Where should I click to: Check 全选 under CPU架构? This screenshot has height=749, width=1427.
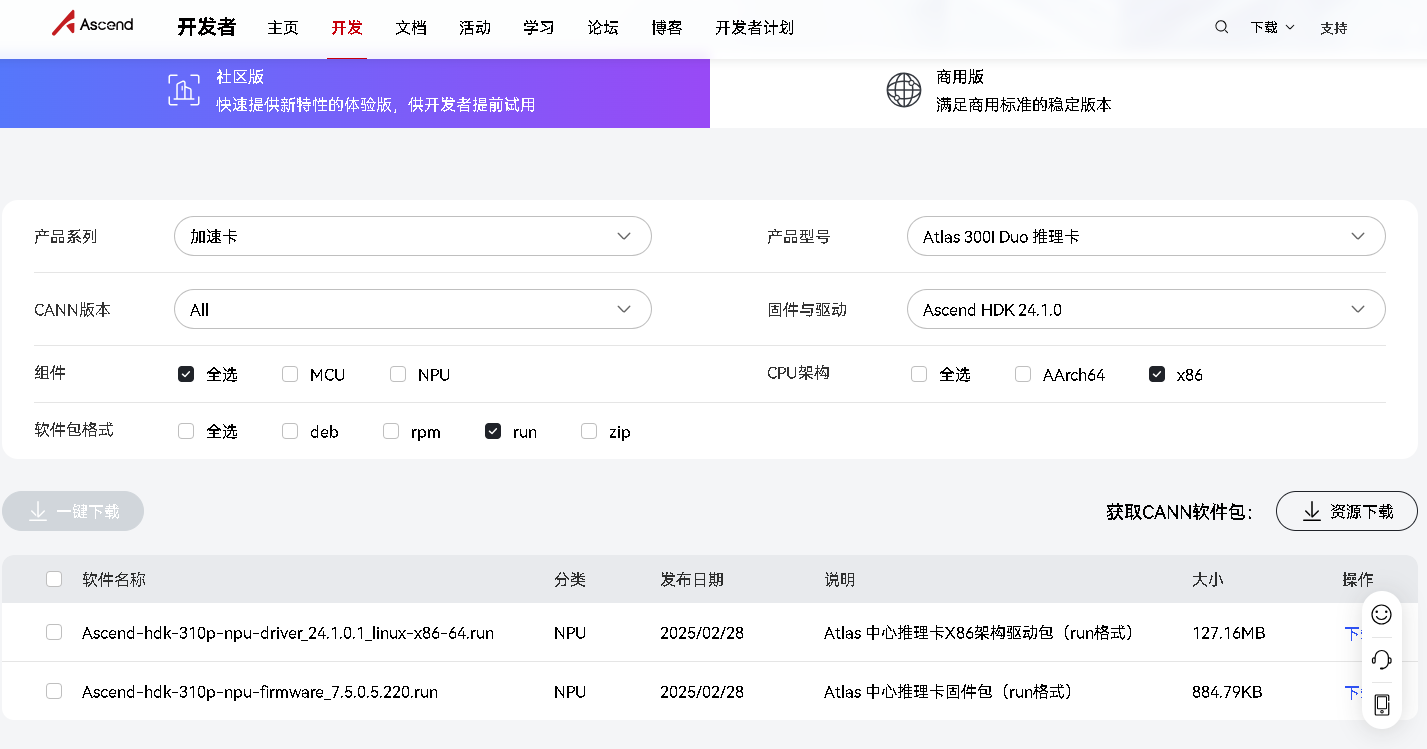pyautogui.click(x=919, y=374)
